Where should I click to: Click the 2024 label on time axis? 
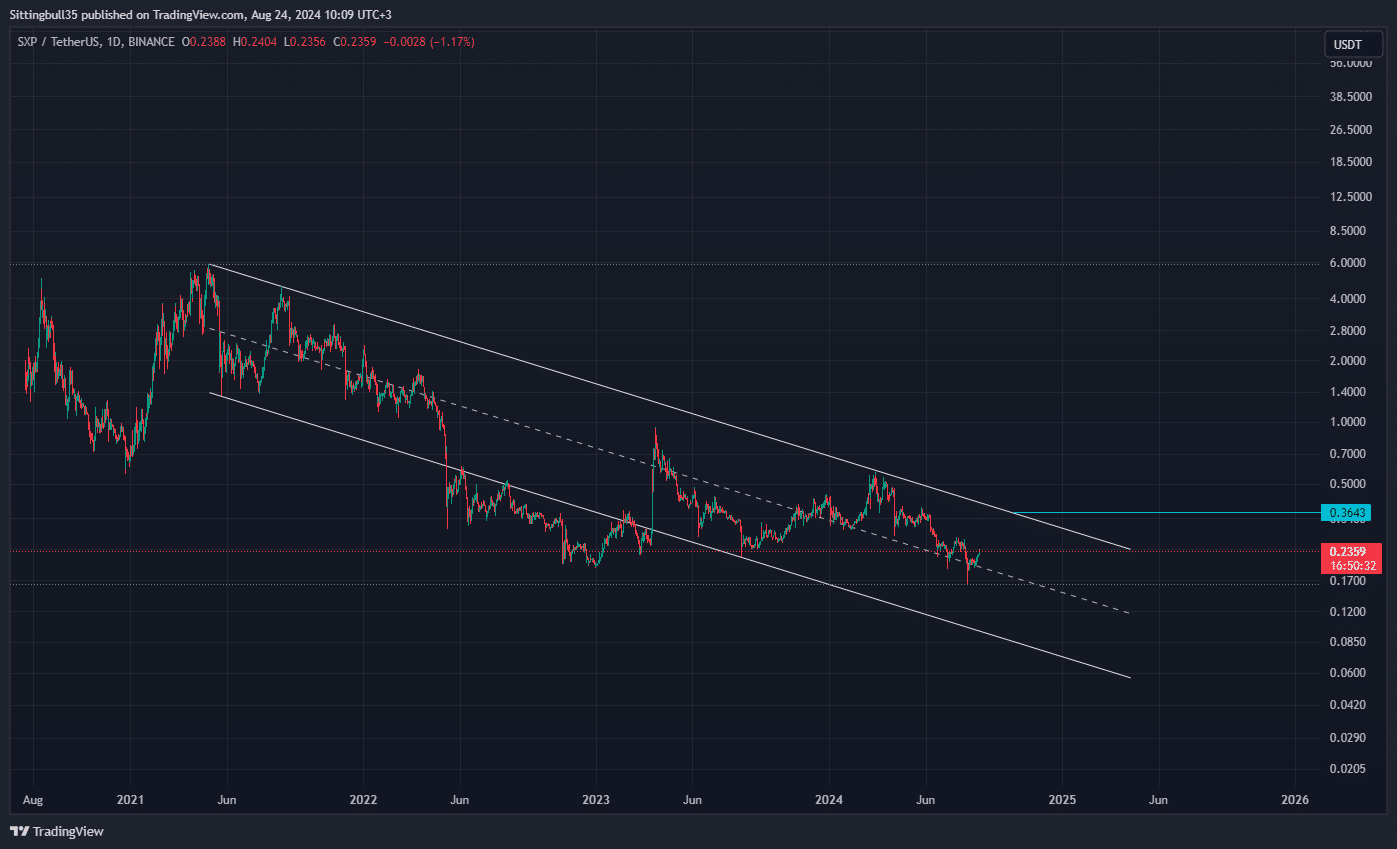(829, 800)
